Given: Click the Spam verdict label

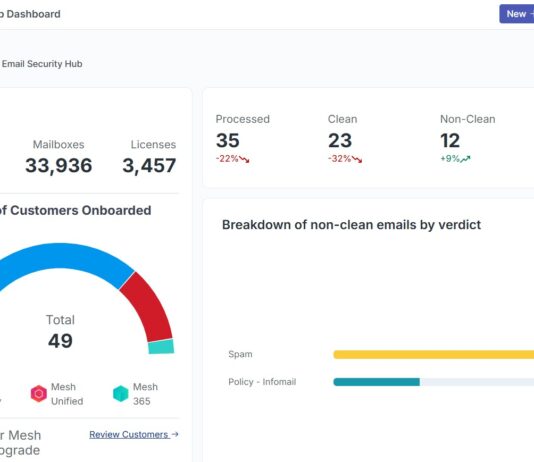Looking at the screenshot, I should [x=240, y=354].
